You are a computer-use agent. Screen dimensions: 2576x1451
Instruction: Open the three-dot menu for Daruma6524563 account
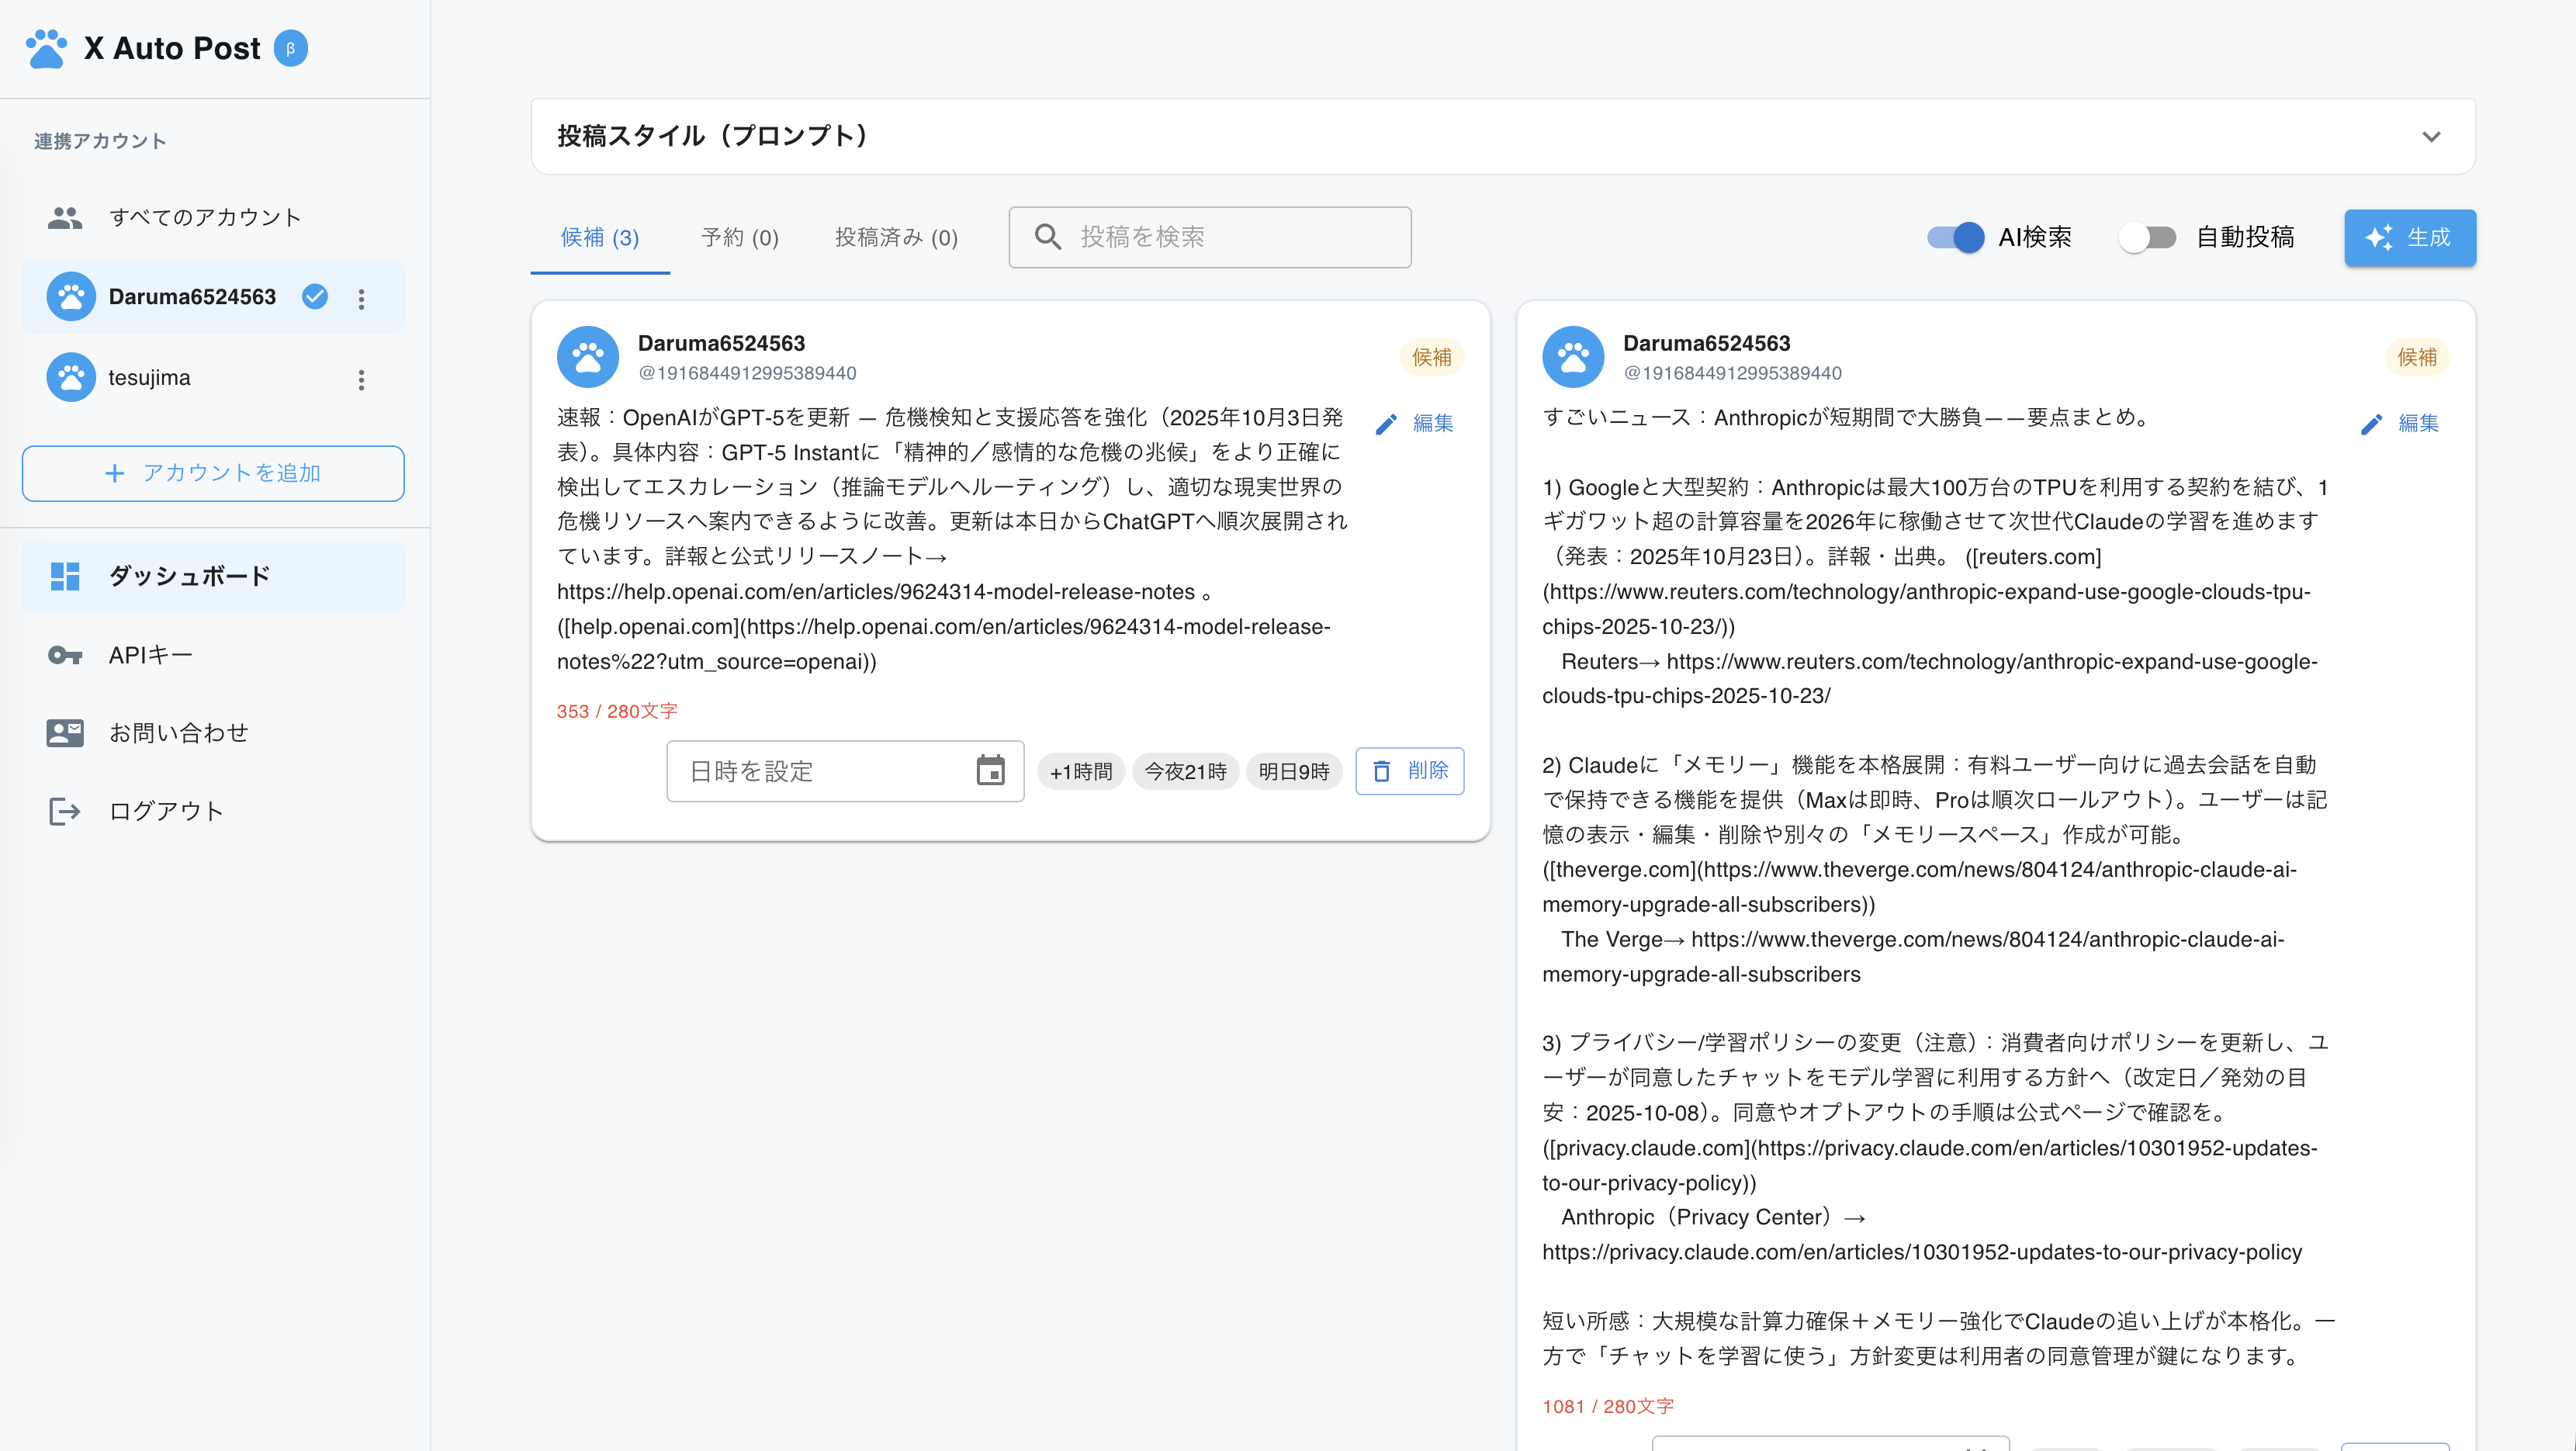pyautogui.click(x=361, y=298)
